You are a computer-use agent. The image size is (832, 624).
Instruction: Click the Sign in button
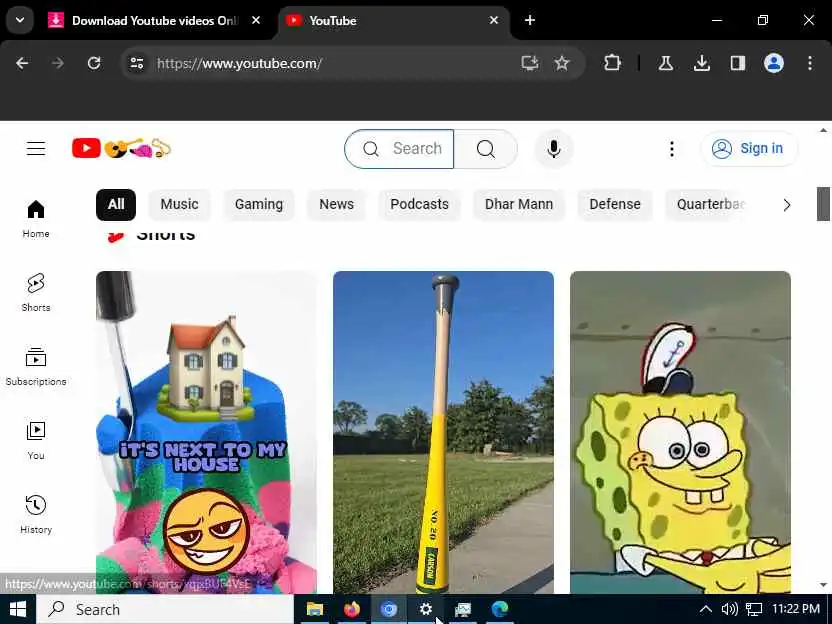click(749, 149)
